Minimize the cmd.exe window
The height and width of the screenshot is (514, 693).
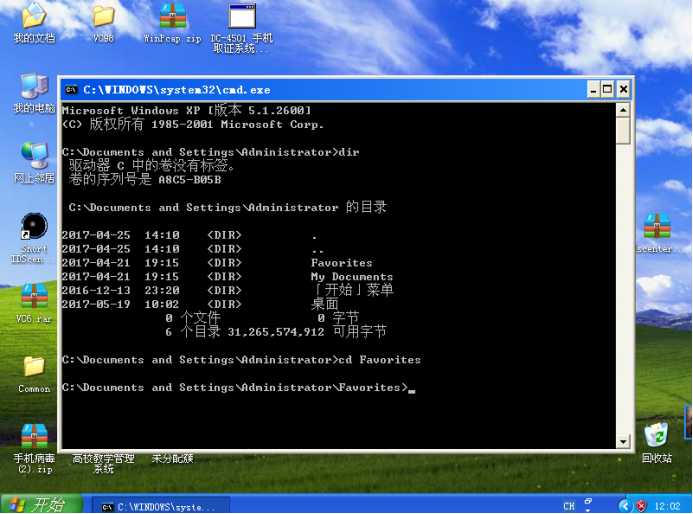coord(593,90)
